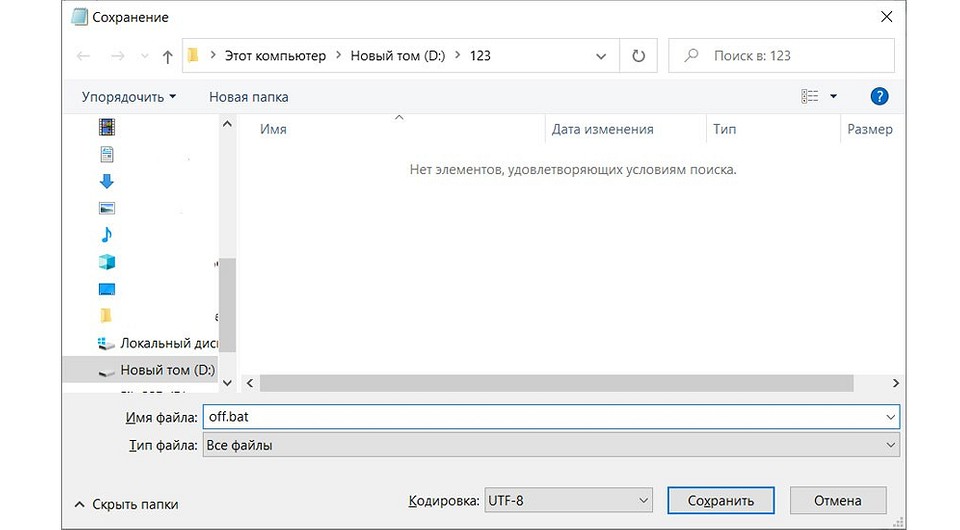Create a folder with Новая папка
The height and width of the screenshot is (530, 960).
(248, 97)
